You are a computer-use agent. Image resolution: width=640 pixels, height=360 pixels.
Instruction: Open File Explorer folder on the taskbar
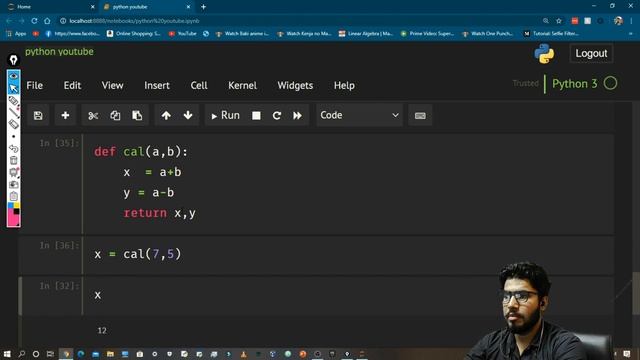pyautogui.click(x=110, y=354)
